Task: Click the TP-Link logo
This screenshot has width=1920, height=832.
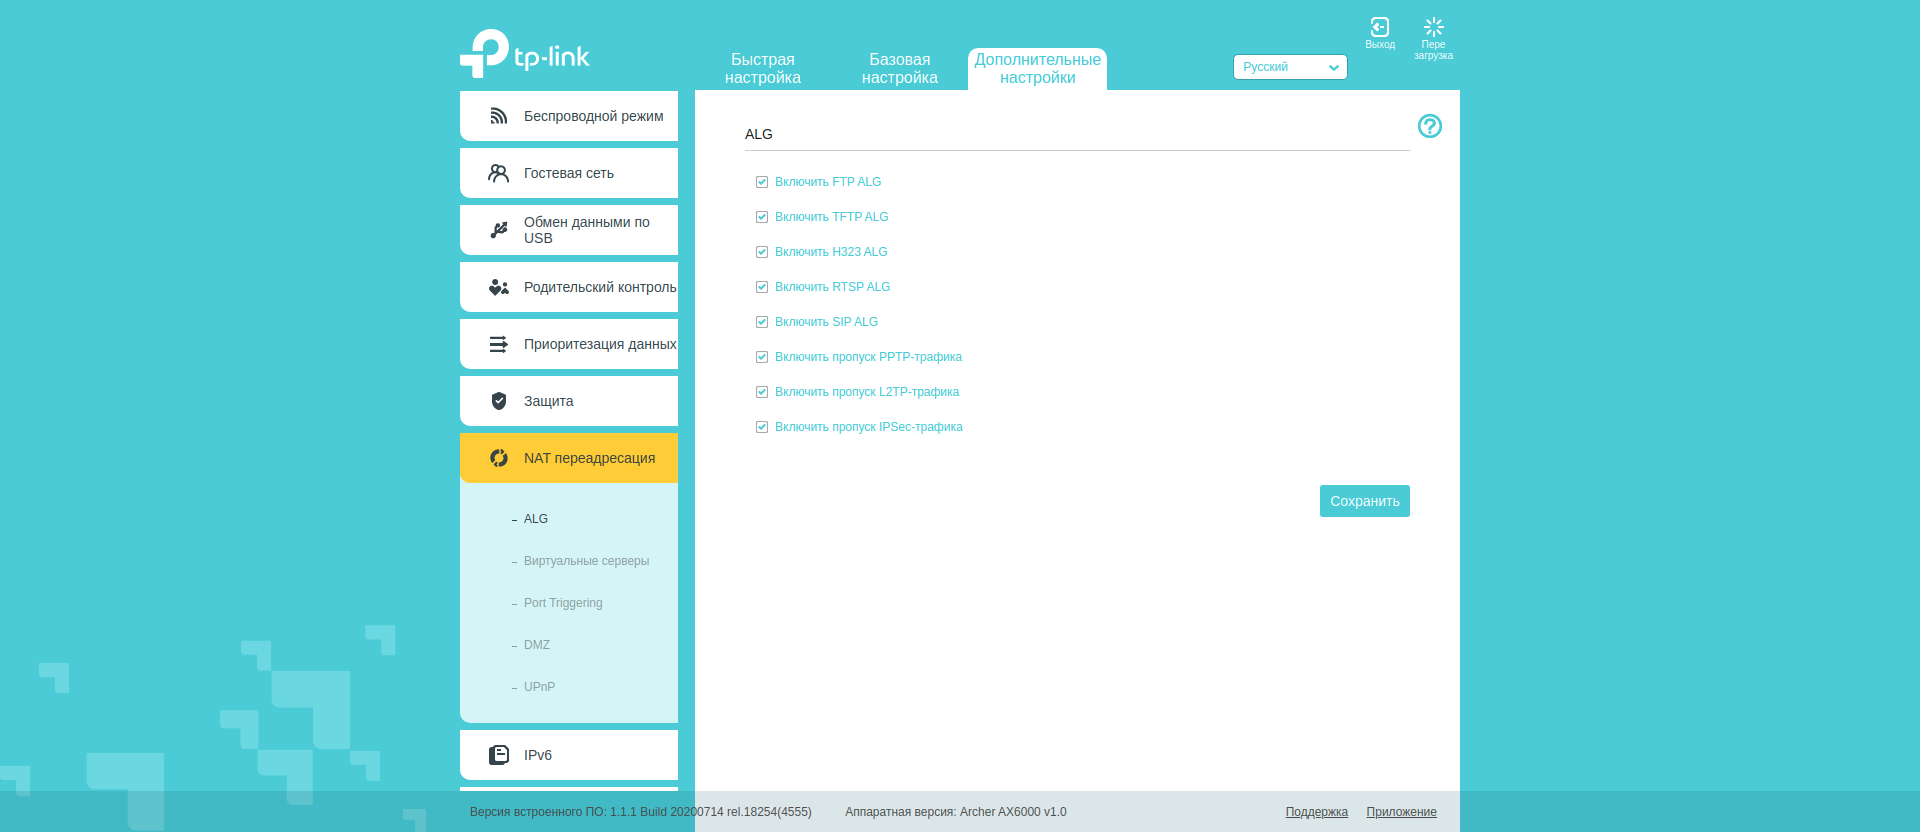Action: coord(525,54)
